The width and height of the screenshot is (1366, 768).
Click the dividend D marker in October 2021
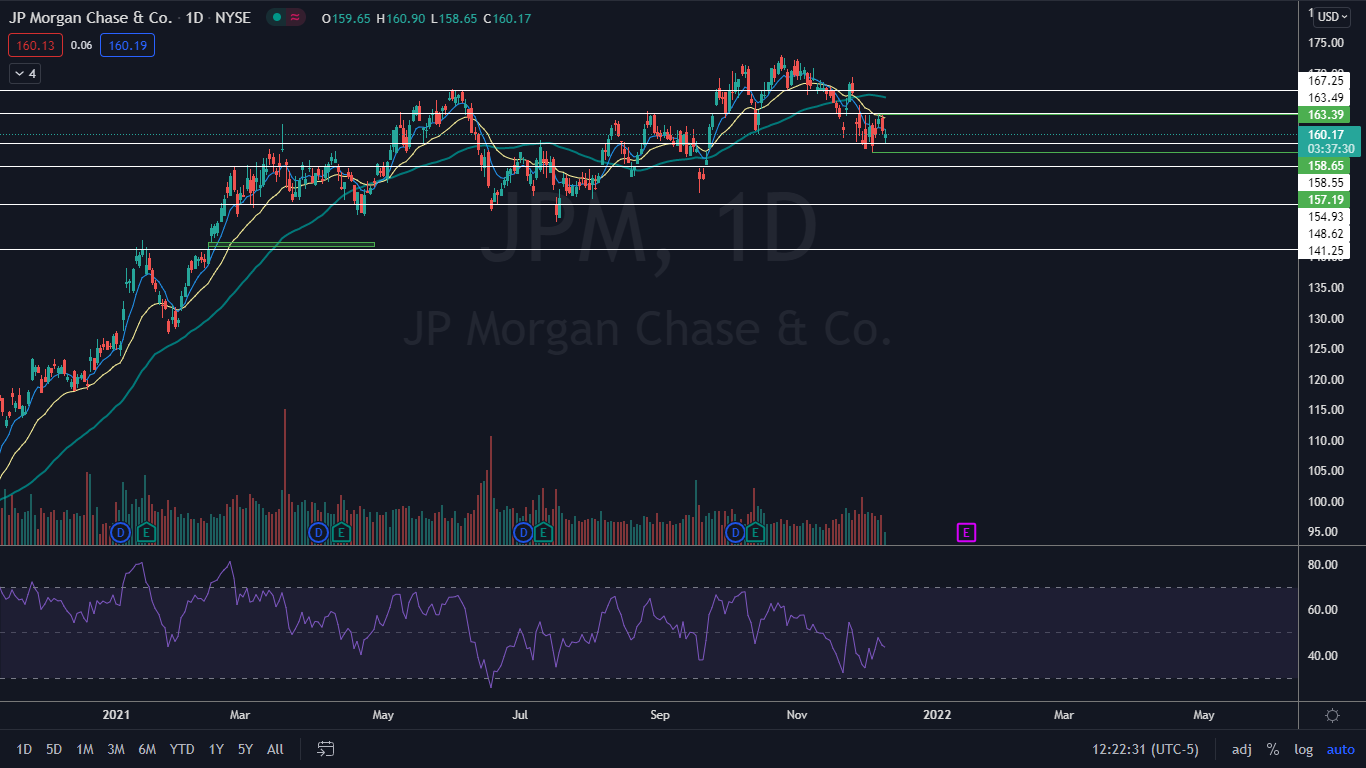click(x=735, y=532)
